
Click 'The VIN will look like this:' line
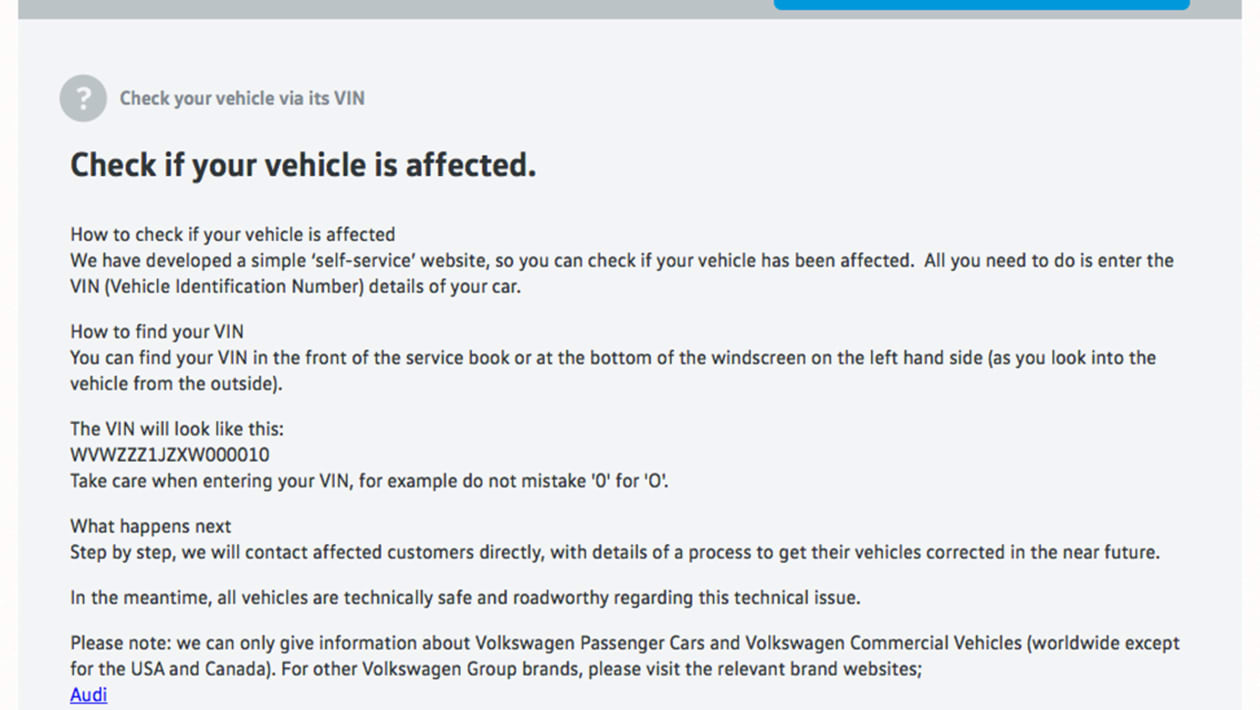coord(177,429)
